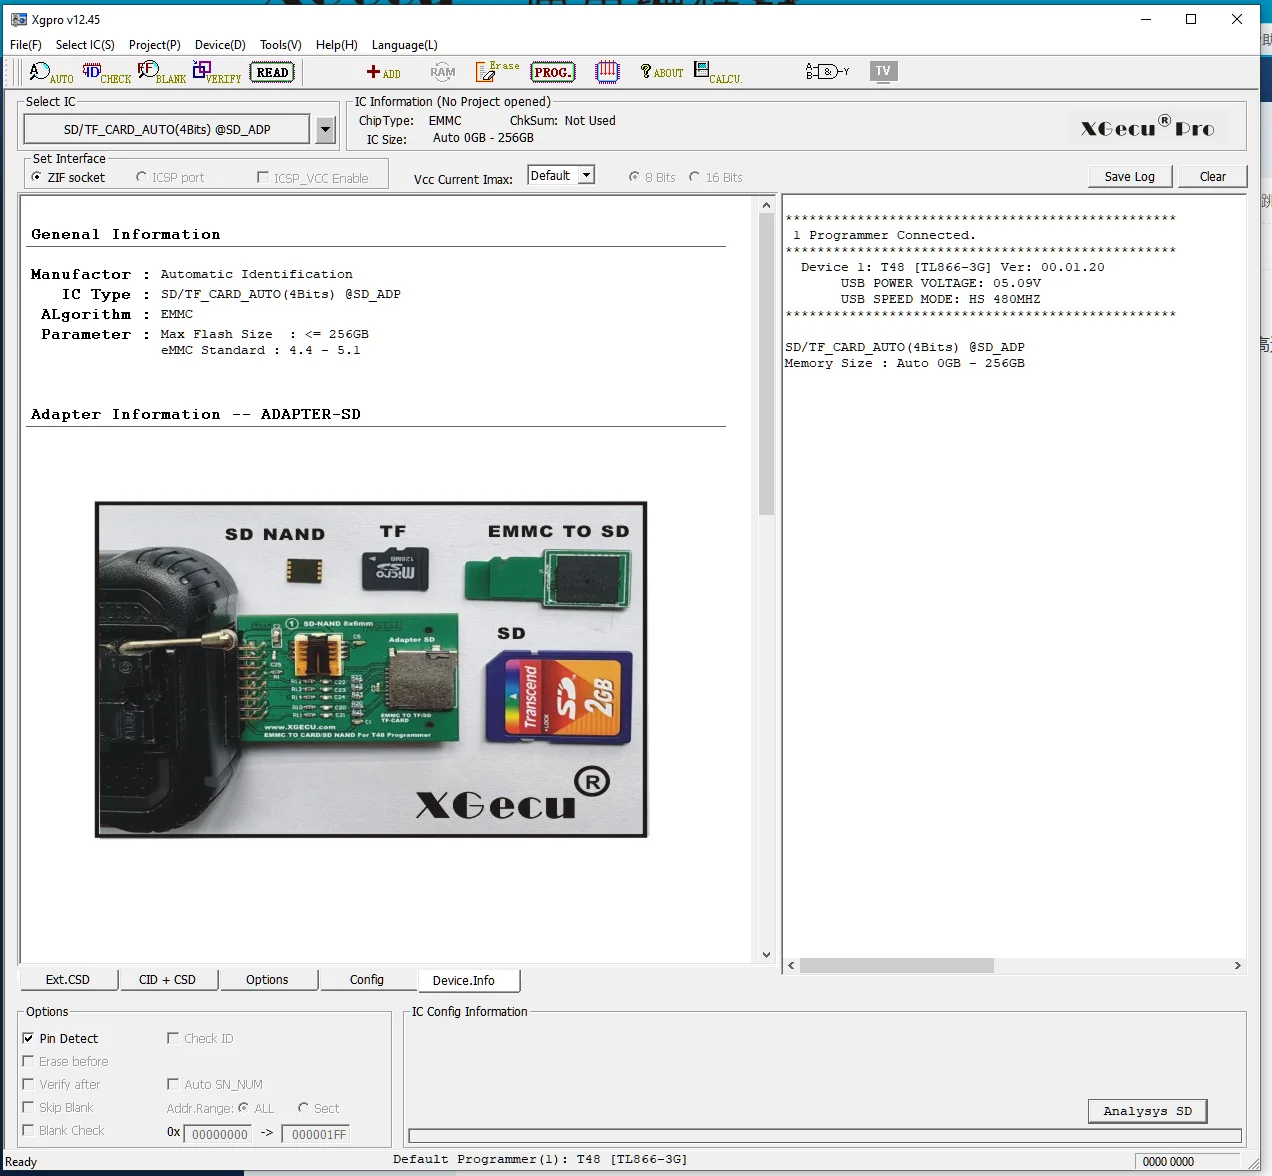Viewport: 1272px width, 1176px height.
Task: Click the log pane scroll left arrow
Action: click(x=791, y=966)
